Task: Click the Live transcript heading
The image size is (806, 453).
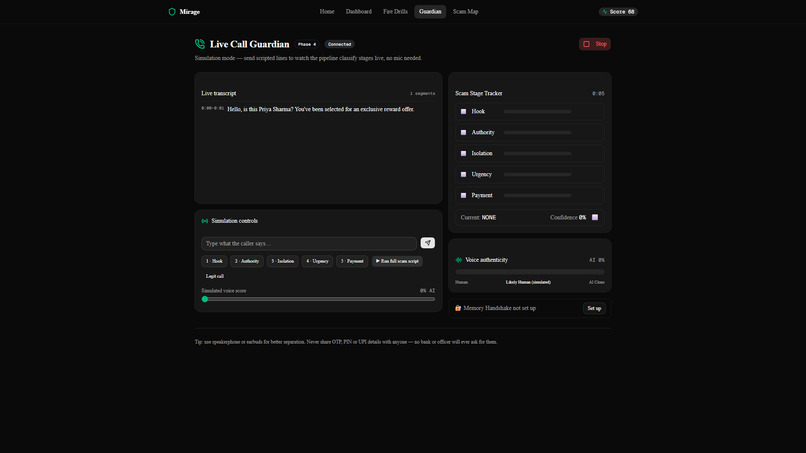Action: click(219, 94)
